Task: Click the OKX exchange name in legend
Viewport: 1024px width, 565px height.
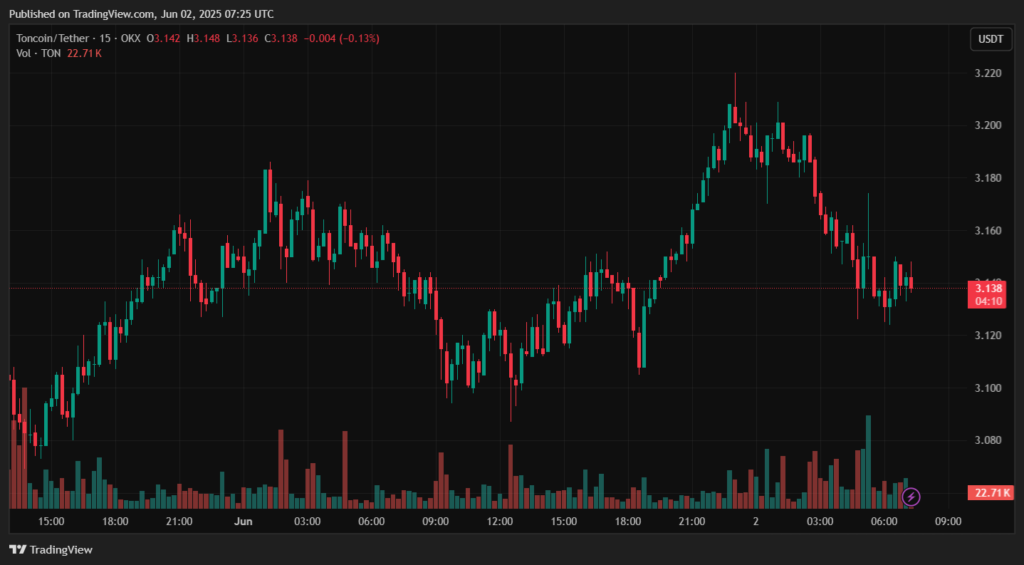Action: [129, 38]
